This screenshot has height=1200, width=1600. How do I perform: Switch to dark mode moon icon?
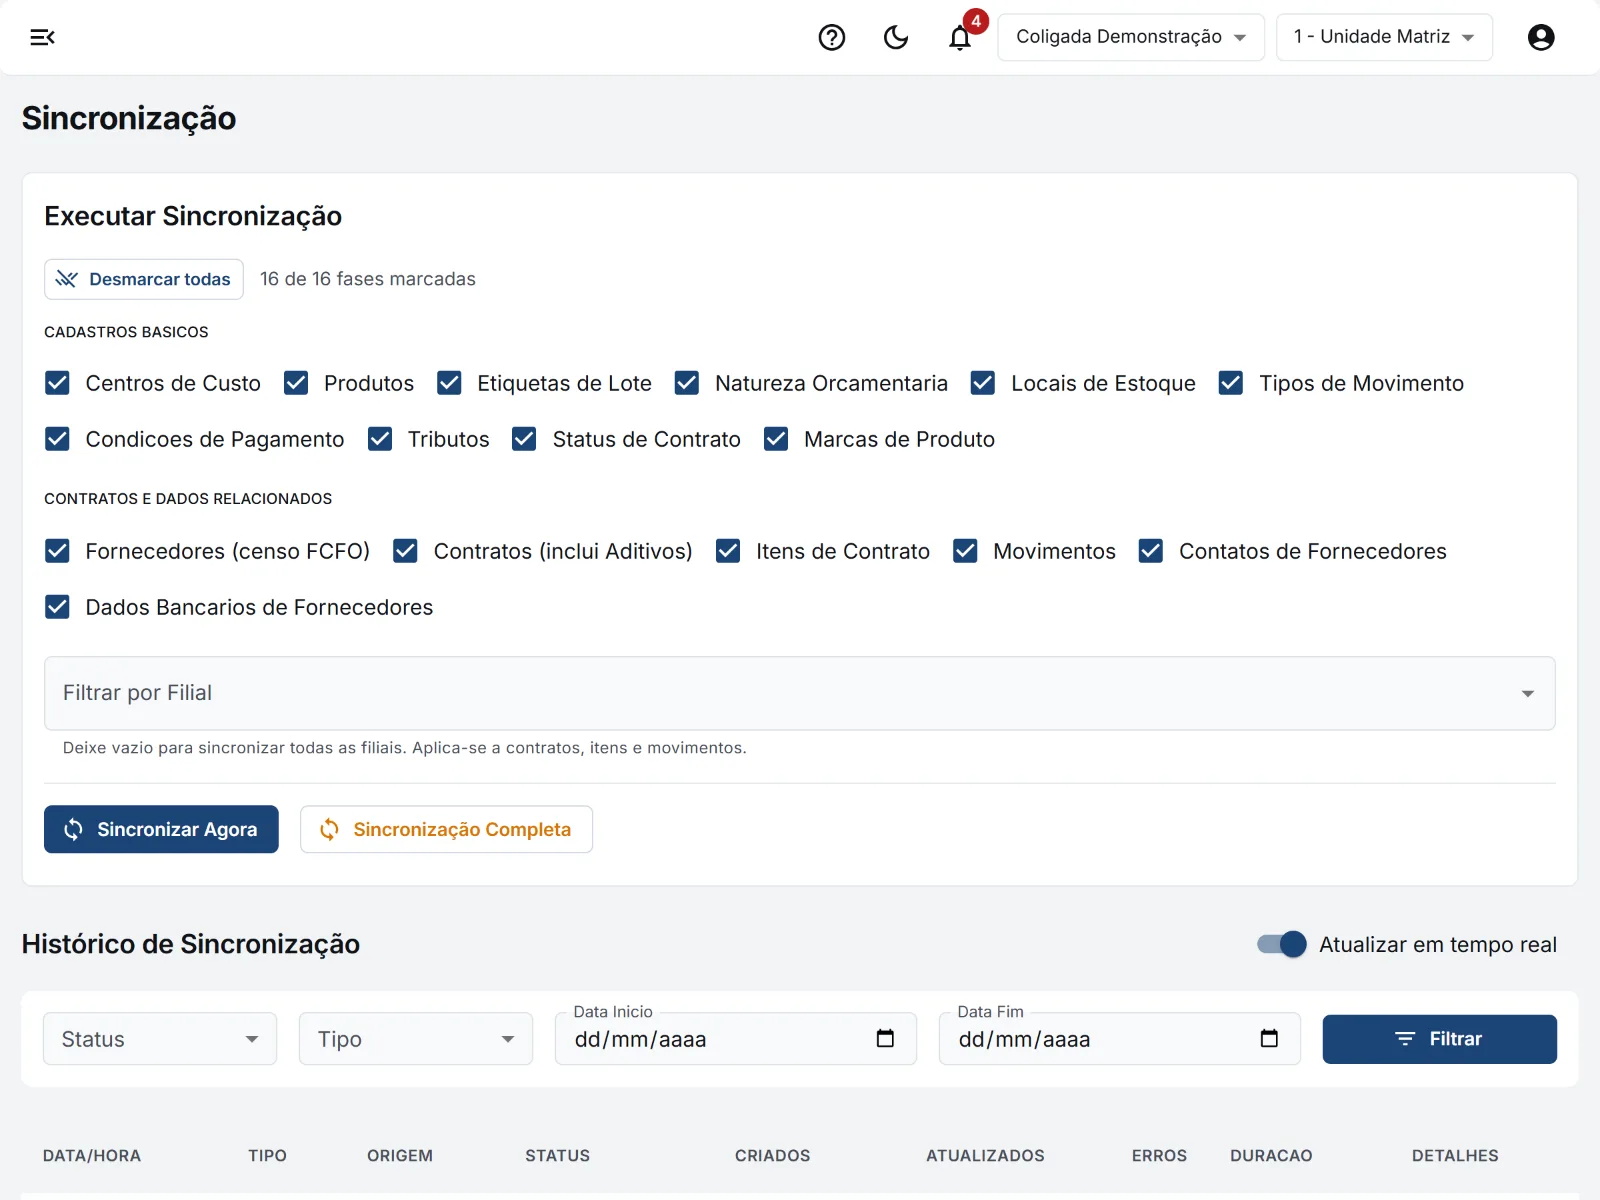[896, 37]
